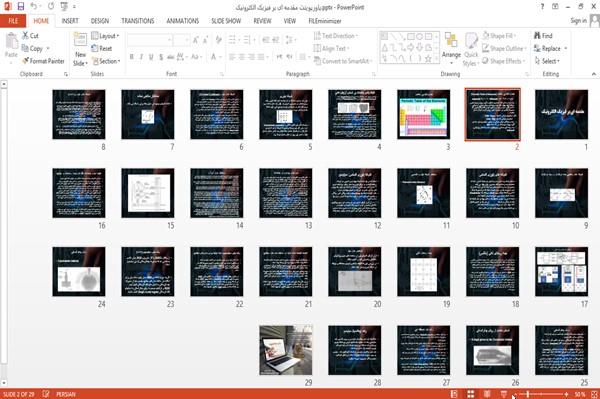Toggle Bold formatting
Image resolution: width=600 pixels, height=399 pixels.
132,57
